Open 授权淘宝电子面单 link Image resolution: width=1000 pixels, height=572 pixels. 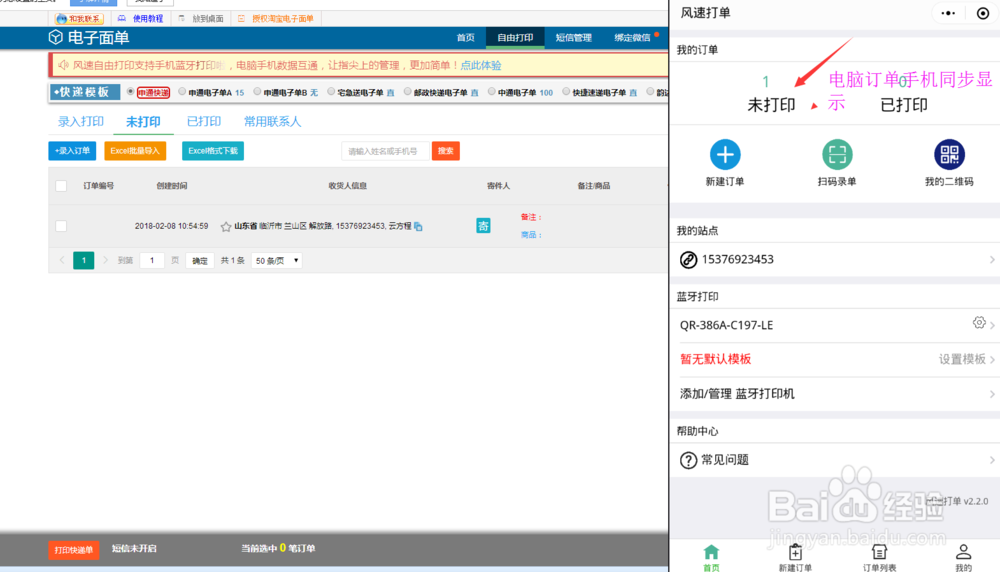click(x=276, y=18)
